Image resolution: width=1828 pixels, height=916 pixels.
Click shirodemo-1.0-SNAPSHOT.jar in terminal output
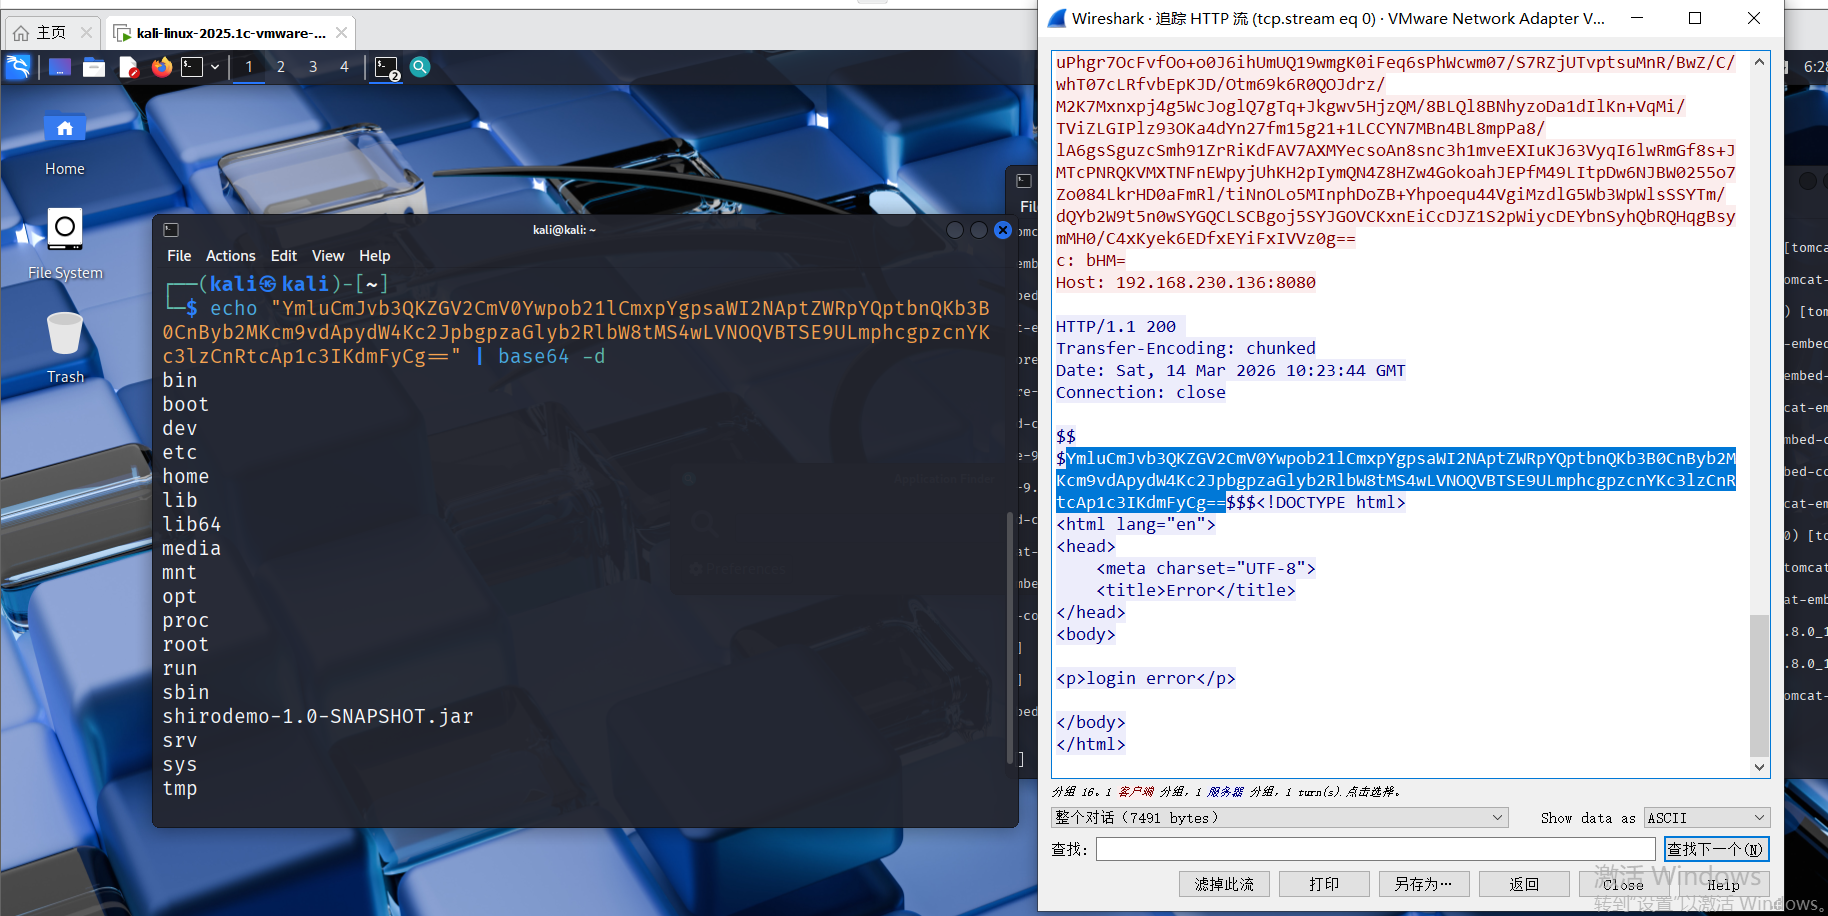click(x=318, y=716)
